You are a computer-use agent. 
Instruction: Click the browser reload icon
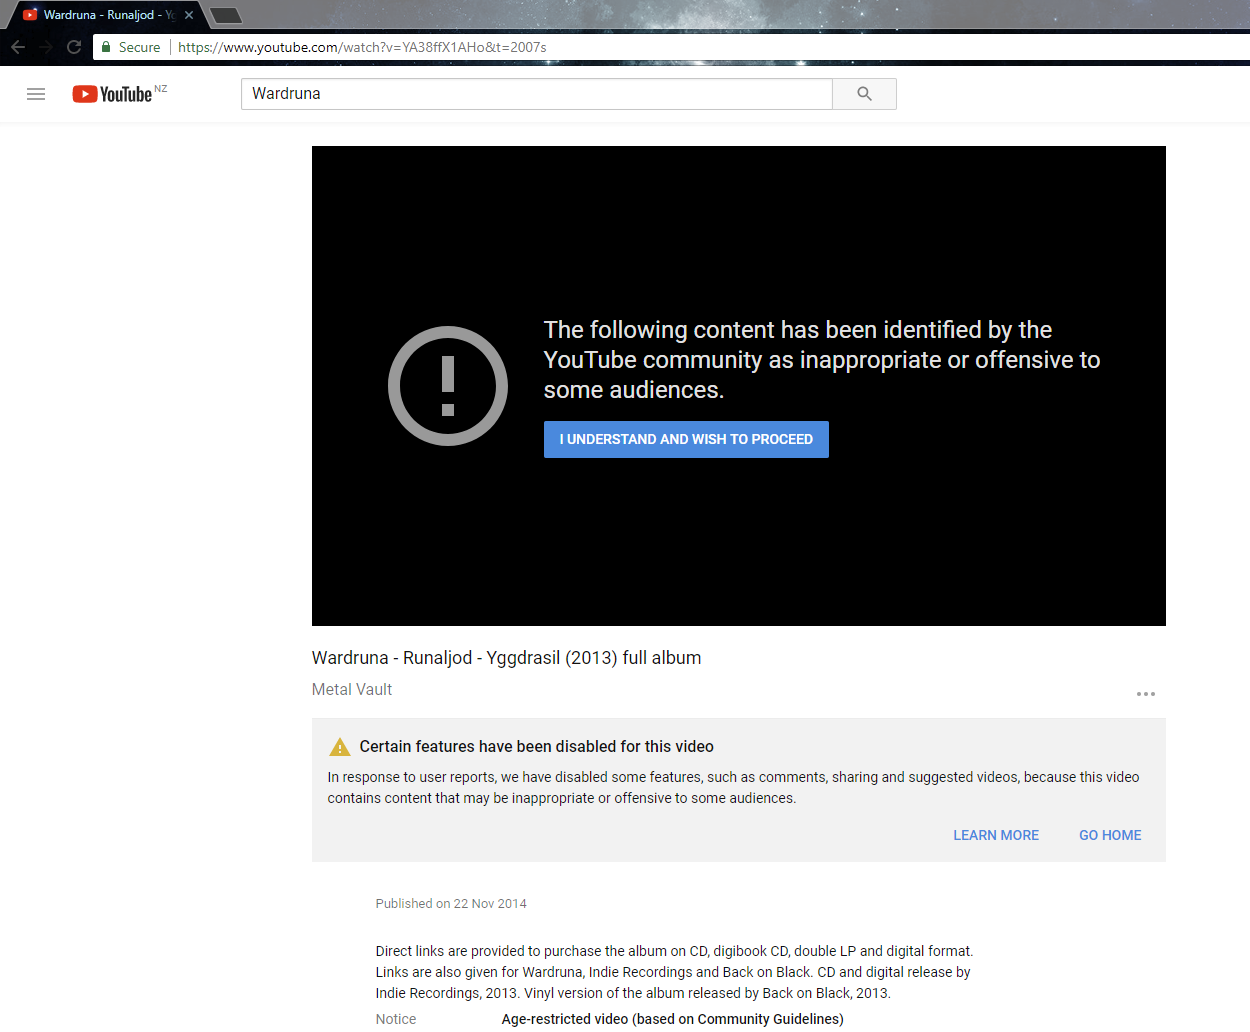pos(73,46)
